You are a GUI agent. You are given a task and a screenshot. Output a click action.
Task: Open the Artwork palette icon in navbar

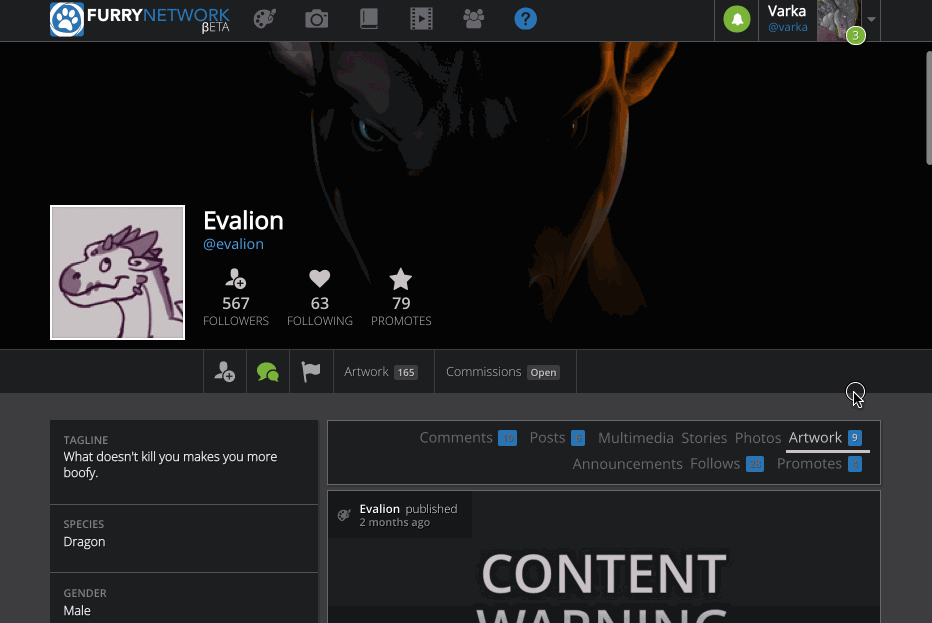(x=264, y=19)
